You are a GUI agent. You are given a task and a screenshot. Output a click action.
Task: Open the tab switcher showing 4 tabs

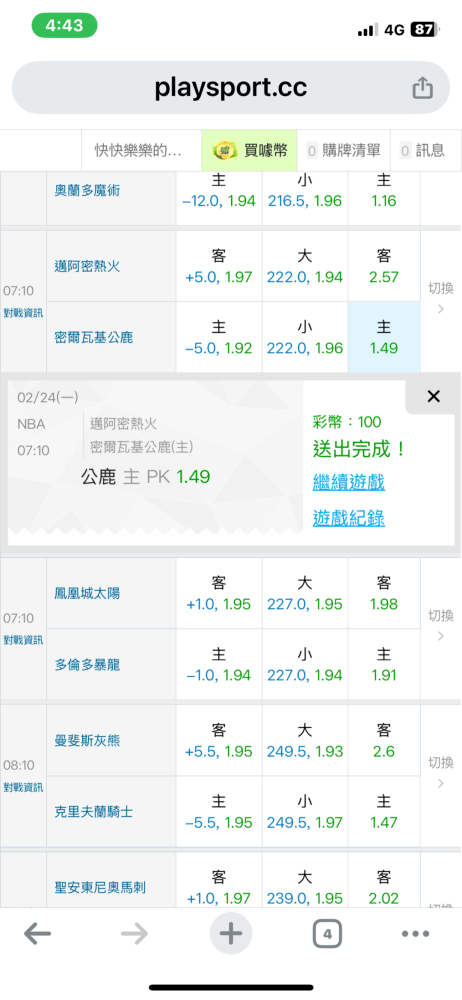tap(327, 934)
